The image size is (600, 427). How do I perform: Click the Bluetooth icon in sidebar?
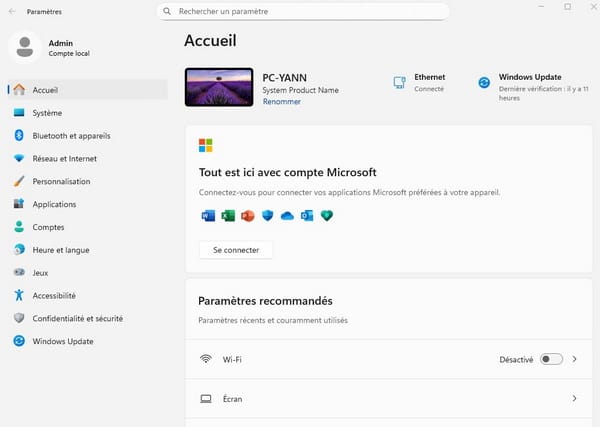[19, 135]
